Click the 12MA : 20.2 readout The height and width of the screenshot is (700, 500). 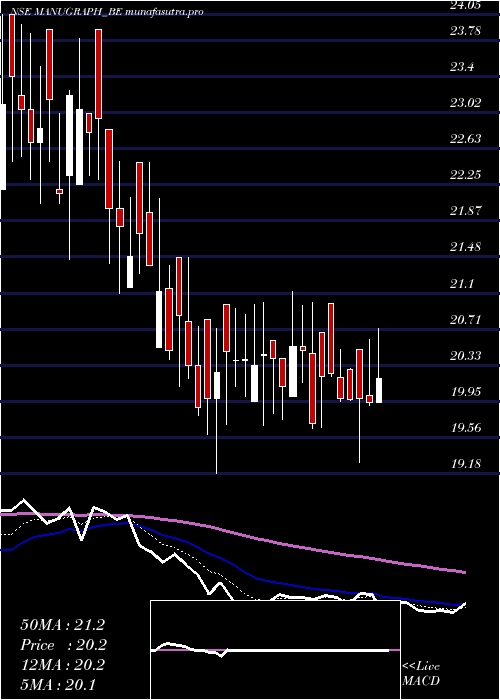[x=62, y=665]
